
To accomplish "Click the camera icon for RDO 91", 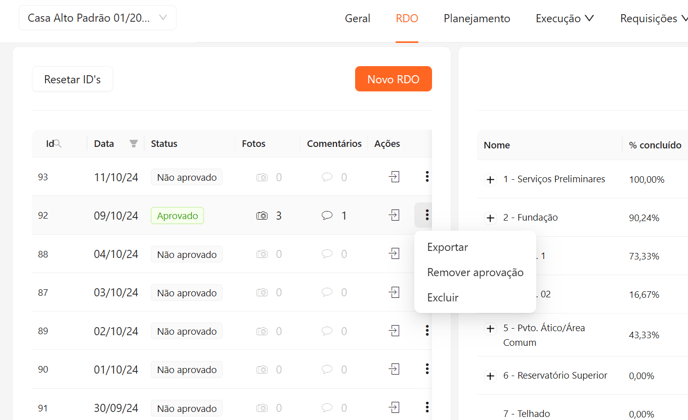I will [262, 408].
